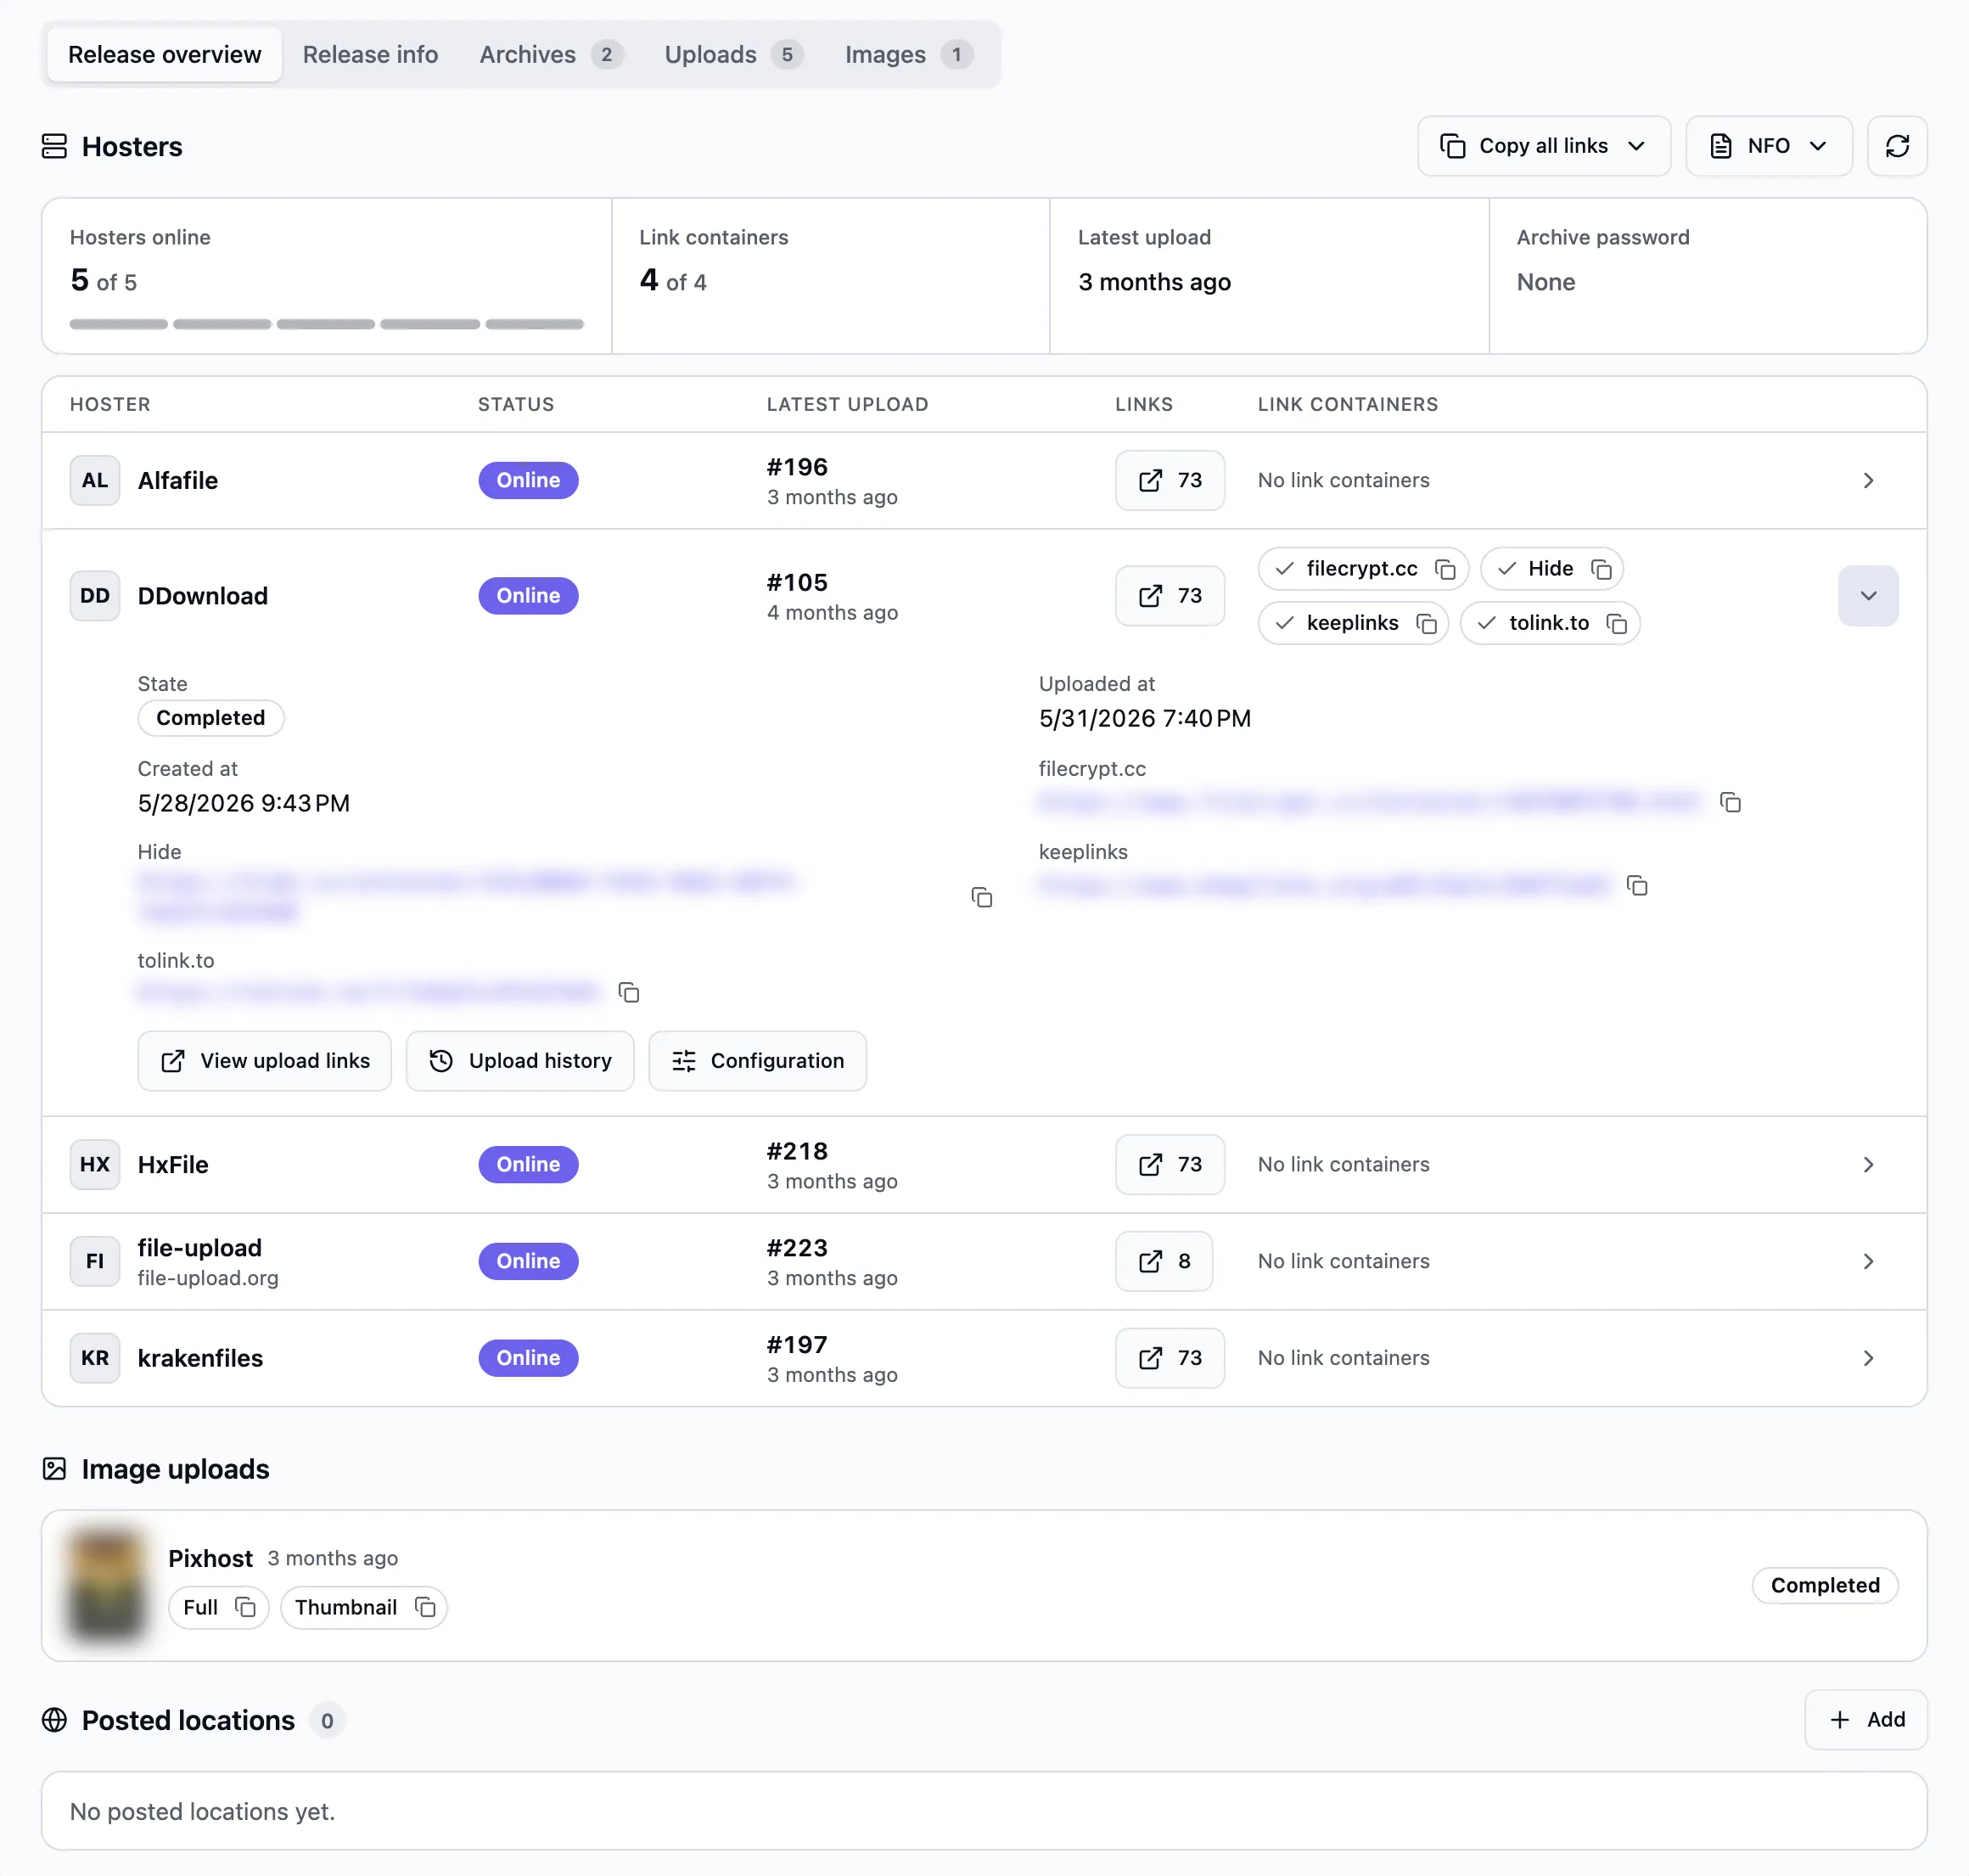Click the Hosters online progress bar

326,324
